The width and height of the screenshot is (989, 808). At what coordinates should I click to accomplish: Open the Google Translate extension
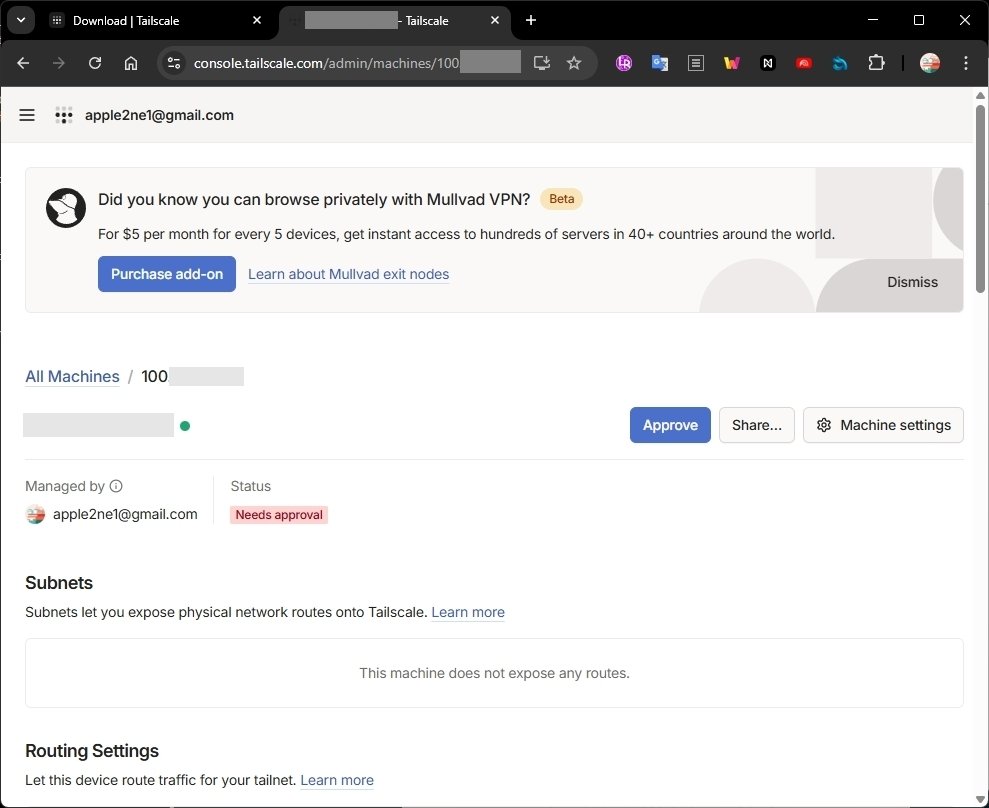tap(660, 63)
